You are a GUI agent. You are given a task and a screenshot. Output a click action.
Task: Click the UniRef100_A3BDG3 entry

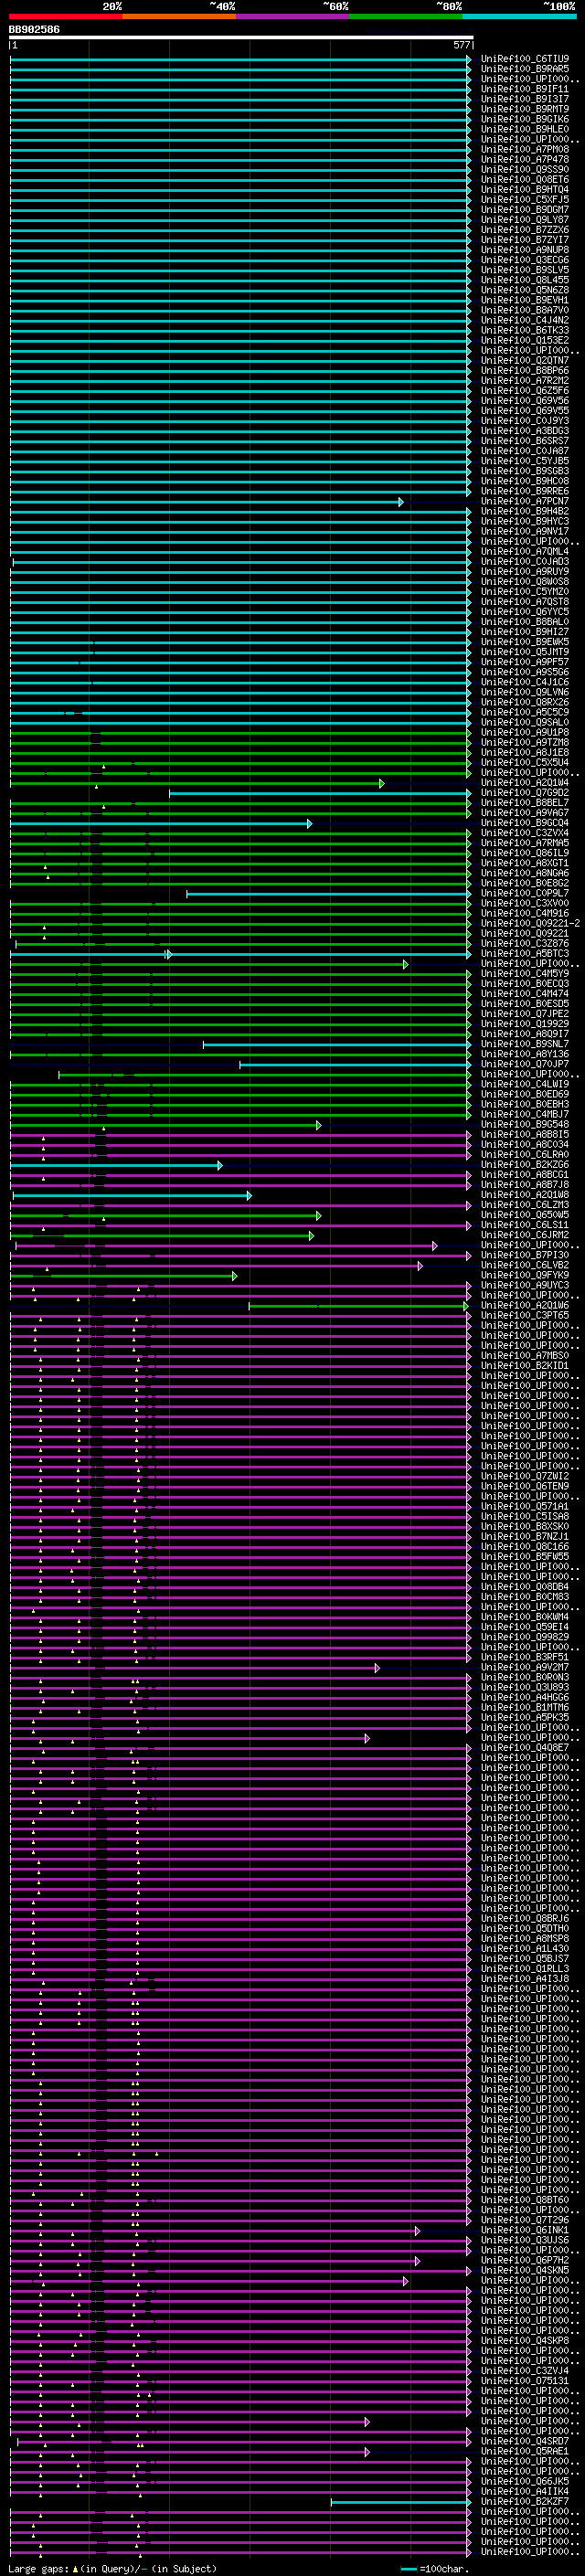524,431
